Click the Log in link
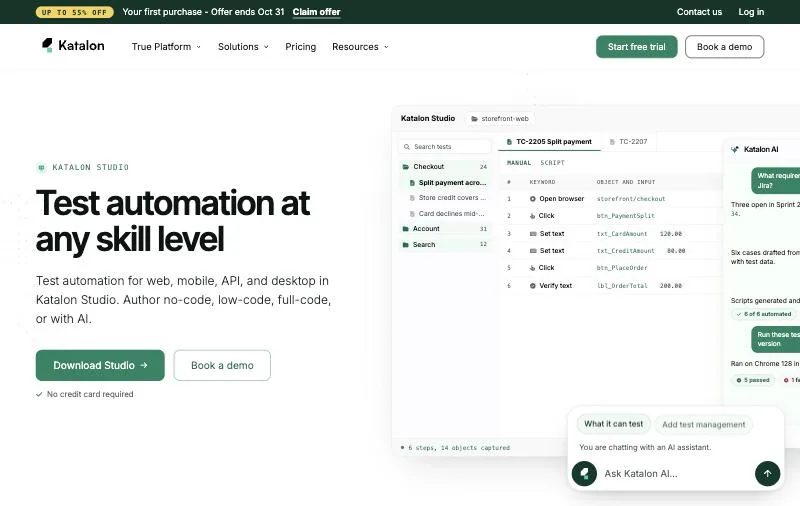 751,12
